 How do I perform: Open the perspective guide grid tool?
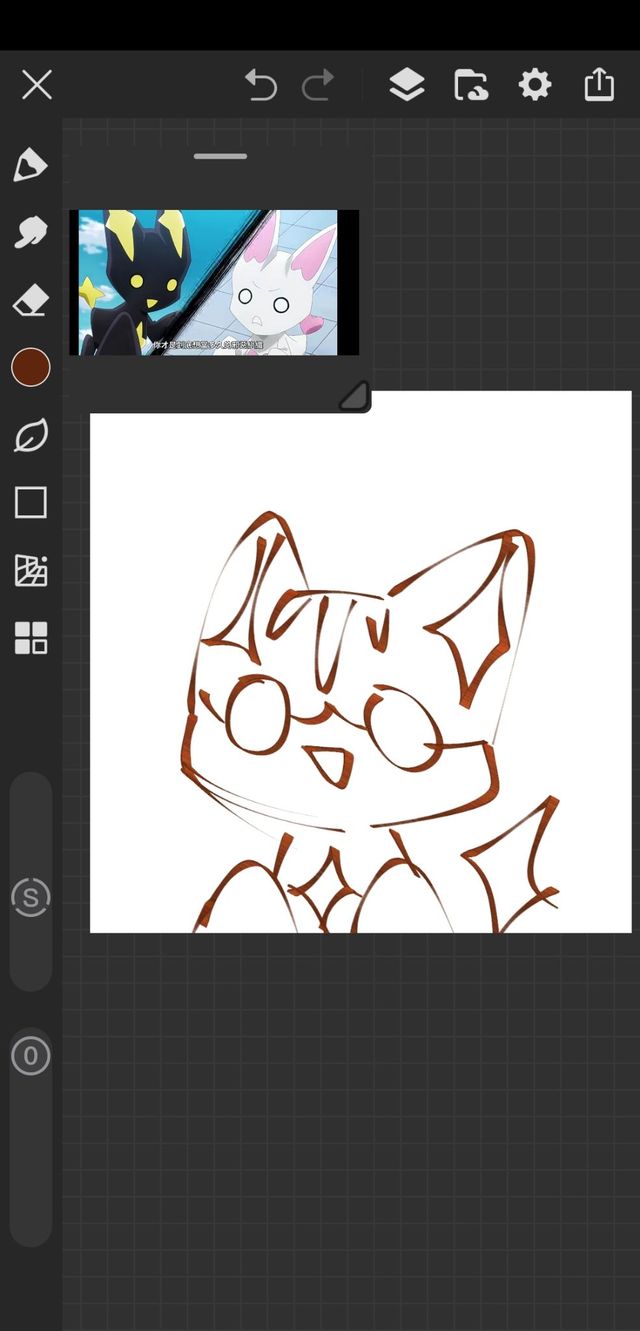tap(30, 570)
